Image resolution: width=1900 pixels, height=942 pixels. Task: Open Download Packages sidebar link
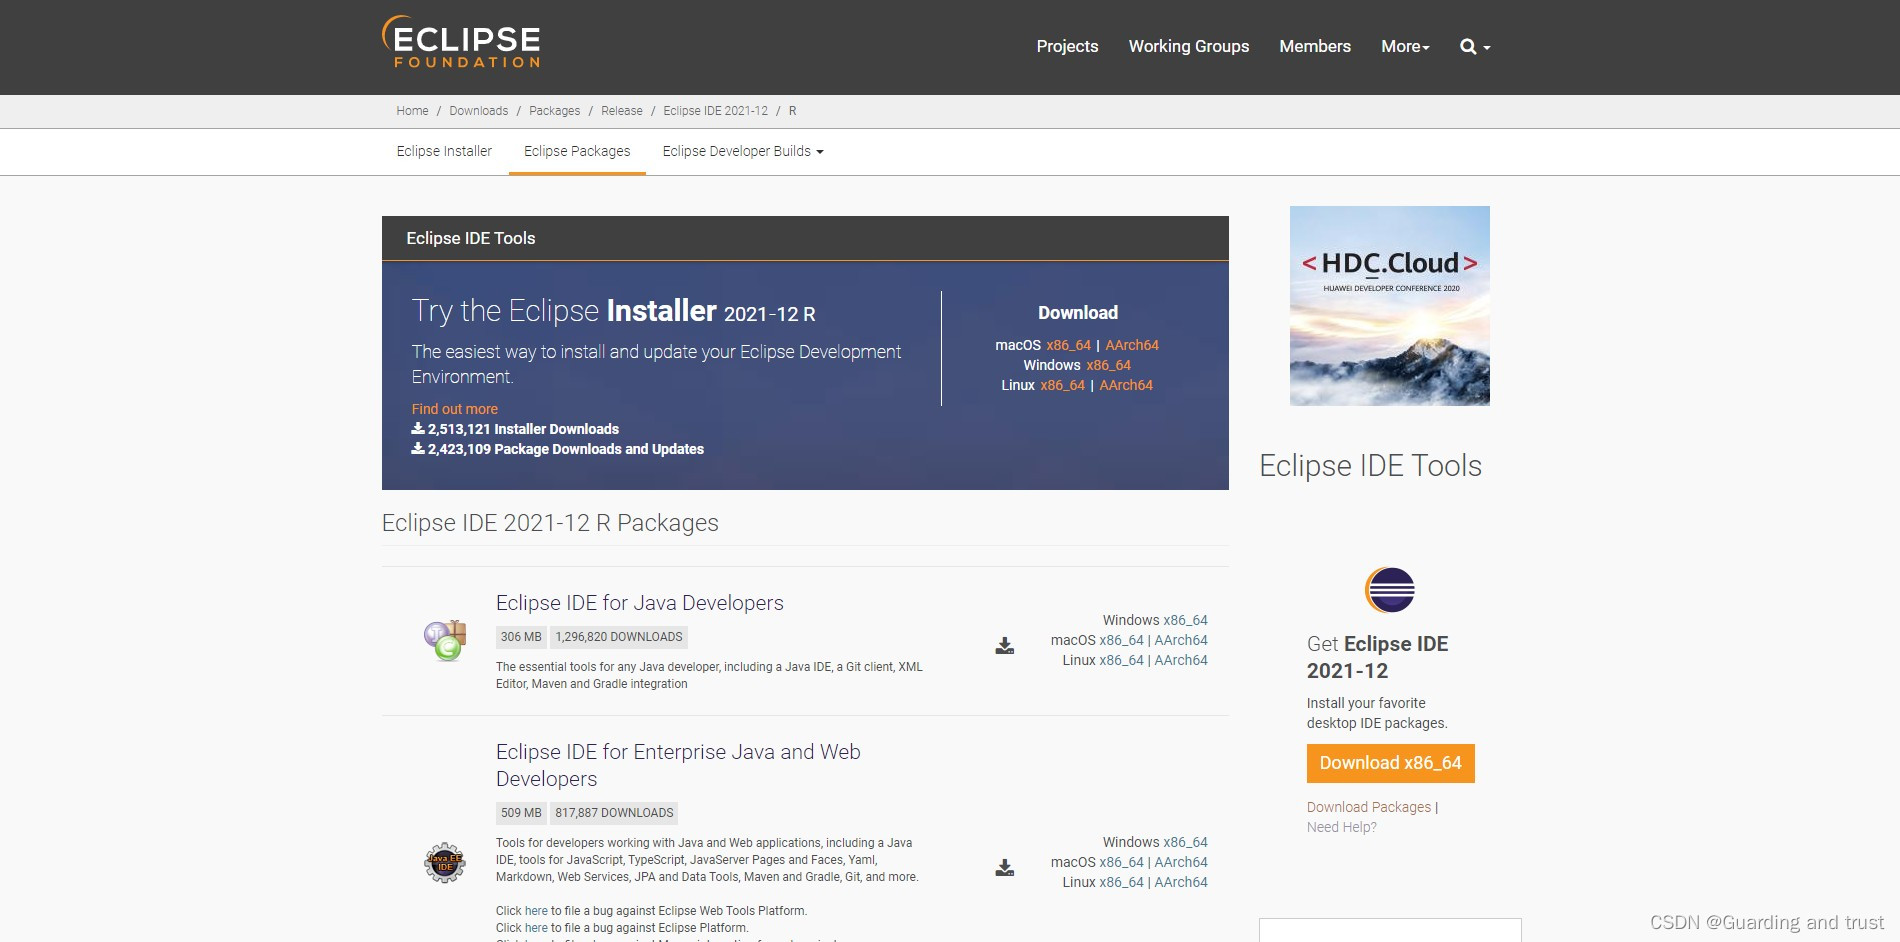point(1368,807)
